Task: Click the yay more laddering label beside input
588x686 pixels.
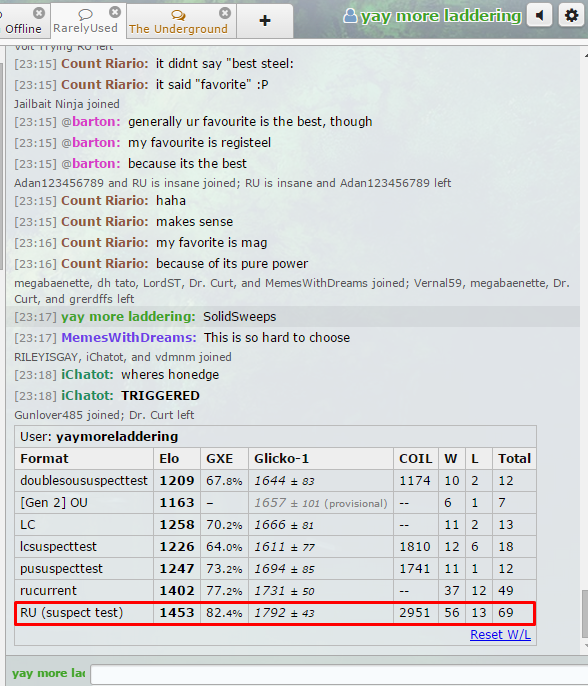Action: 49,673
